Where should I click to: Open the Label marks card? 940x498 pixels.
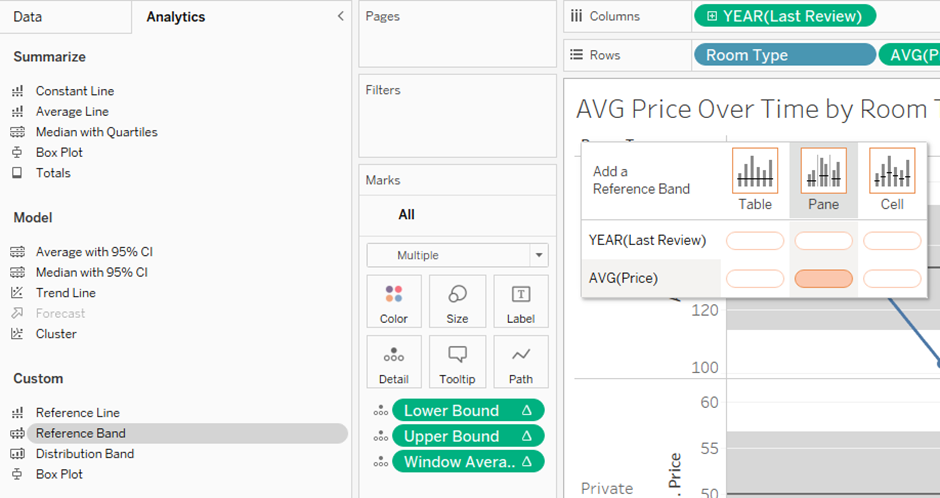tap(521, 301)
